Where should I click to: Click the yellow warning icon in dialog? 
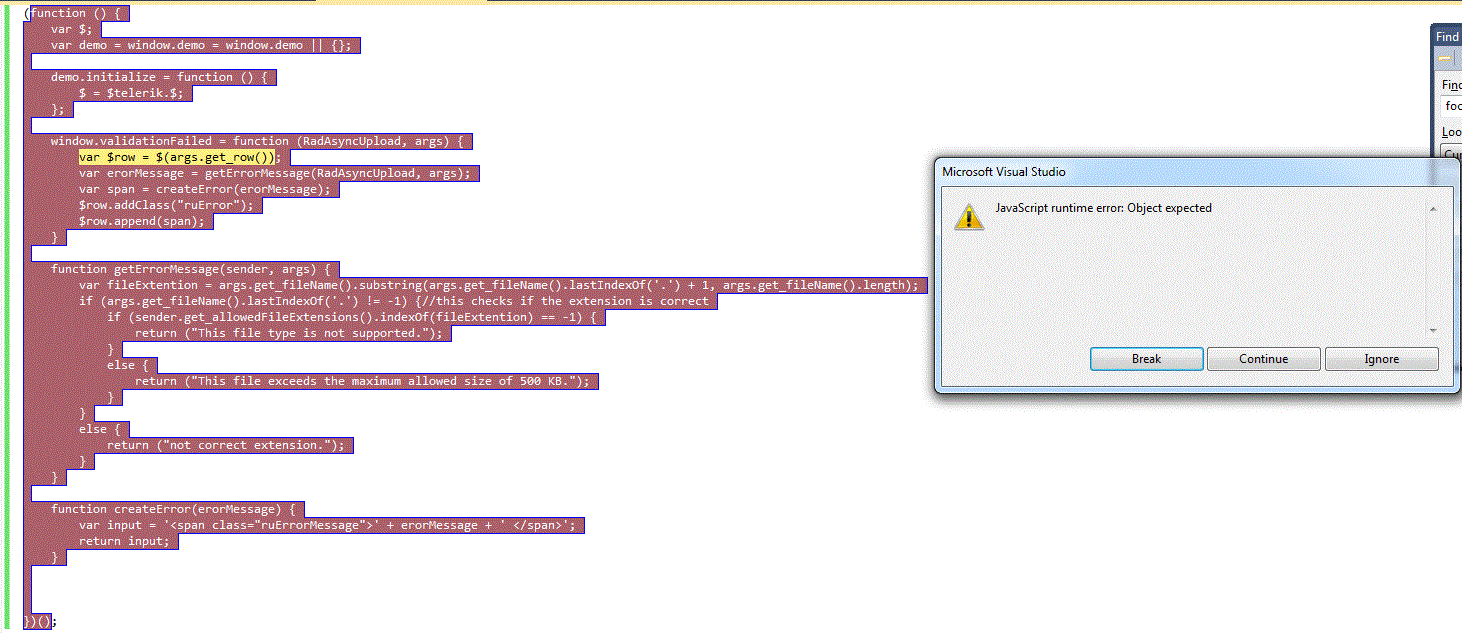(x=968, y=216)
